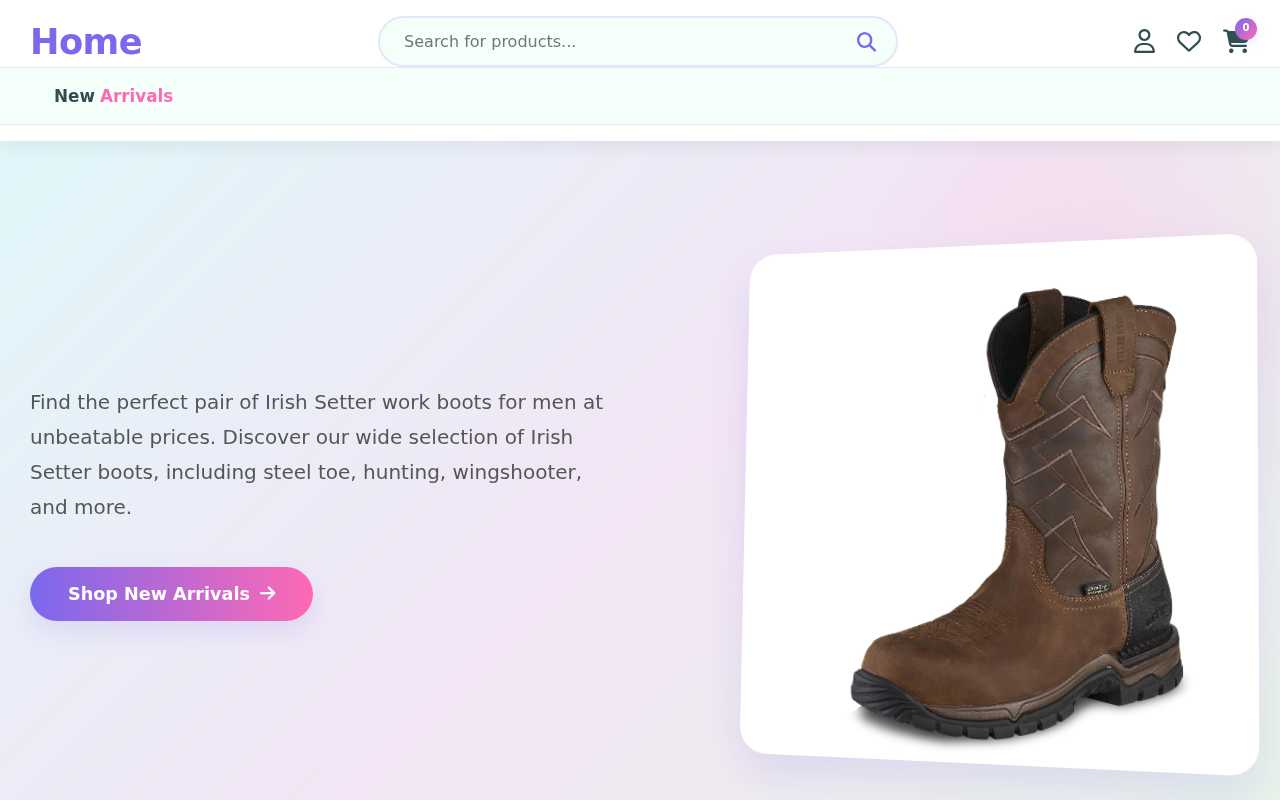Go to the Home logo
The height and width of the screenshot is (800, 1280).
pos(86,42)
